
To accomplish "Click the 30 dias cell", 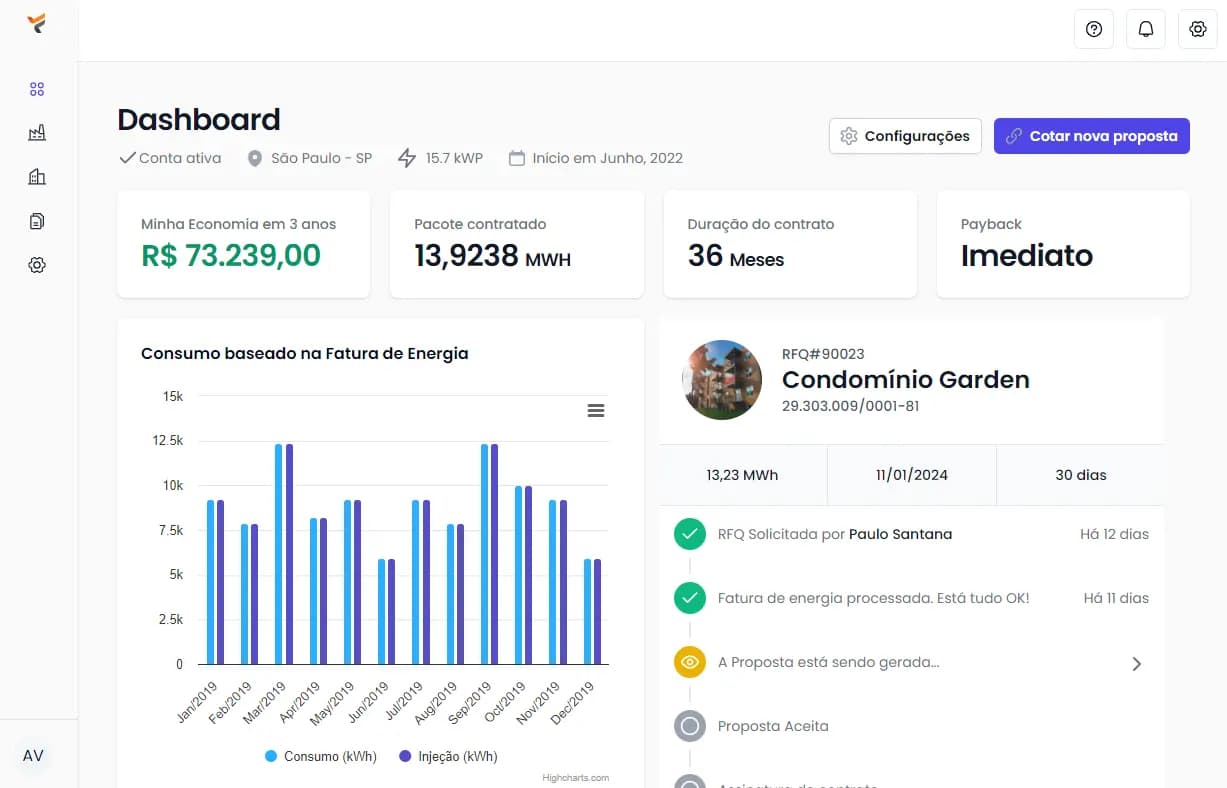I will point(1080,475).
